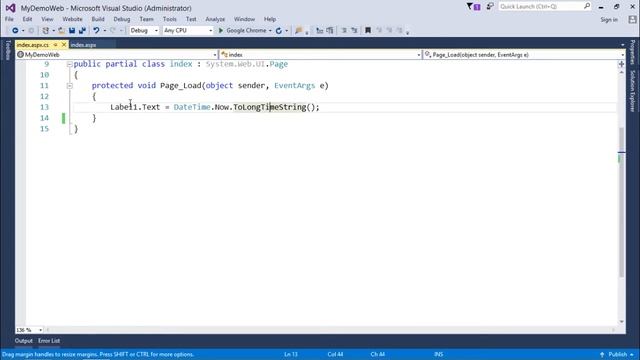Click the horizontal scrollbar of the editor
This screenshot has width=640, height=360.
coord(331,330)
